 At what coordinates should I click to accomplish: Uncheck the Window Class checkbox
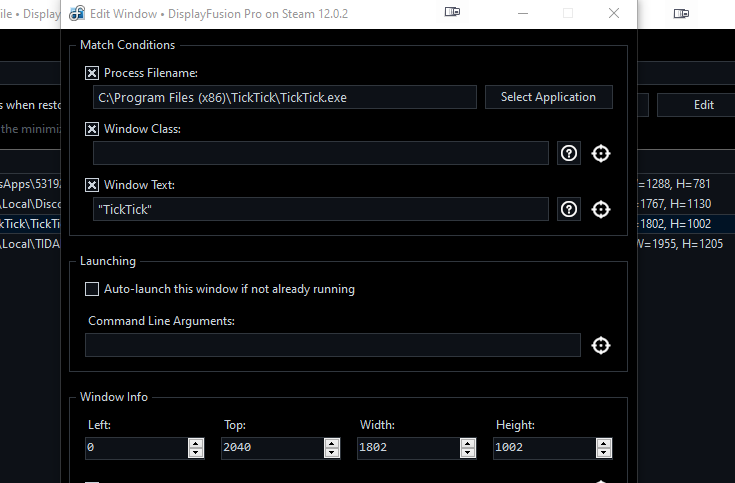tap(92, 129)
